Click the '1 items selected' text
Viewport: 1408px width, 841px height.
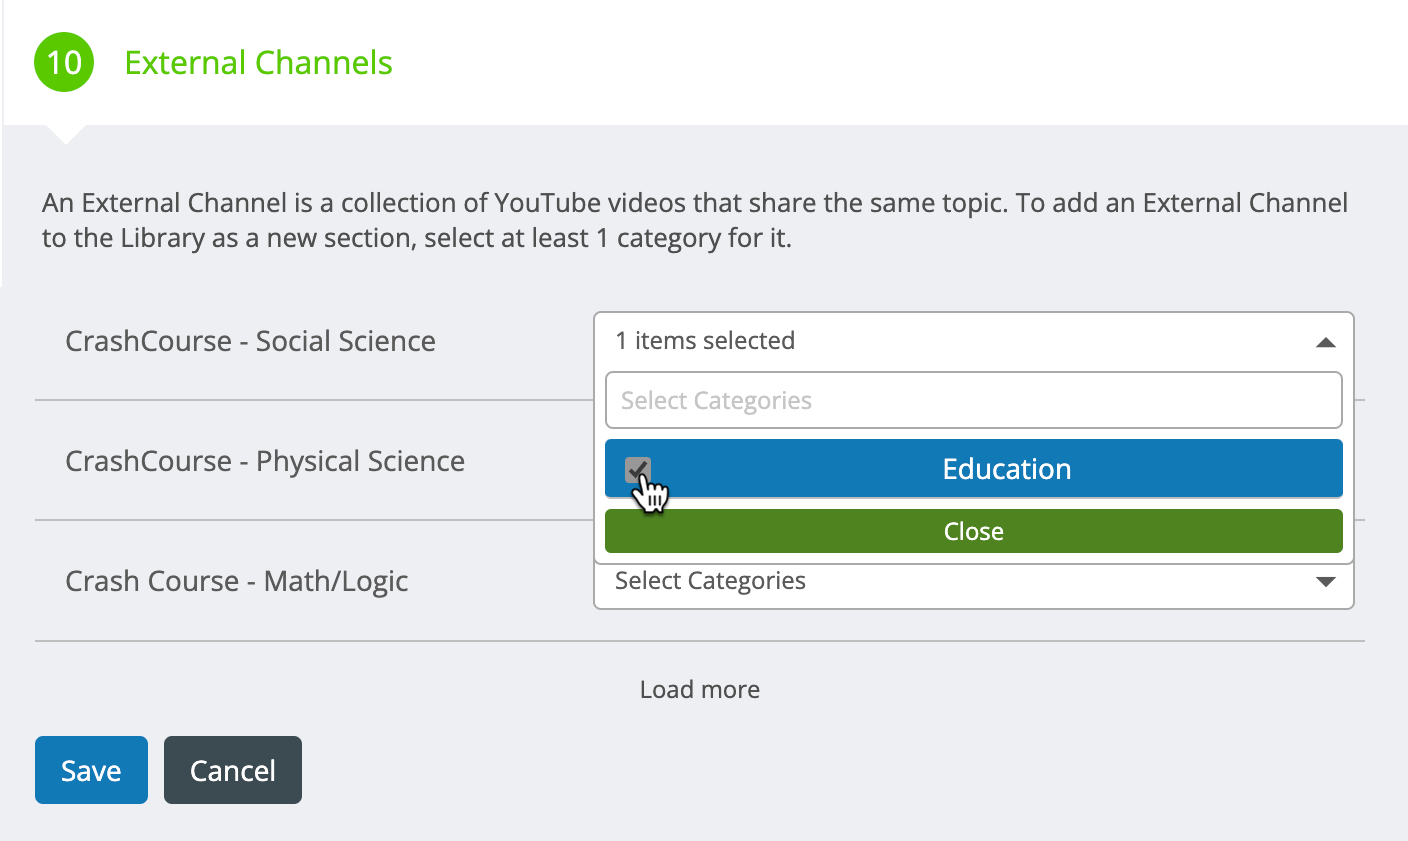705,341
